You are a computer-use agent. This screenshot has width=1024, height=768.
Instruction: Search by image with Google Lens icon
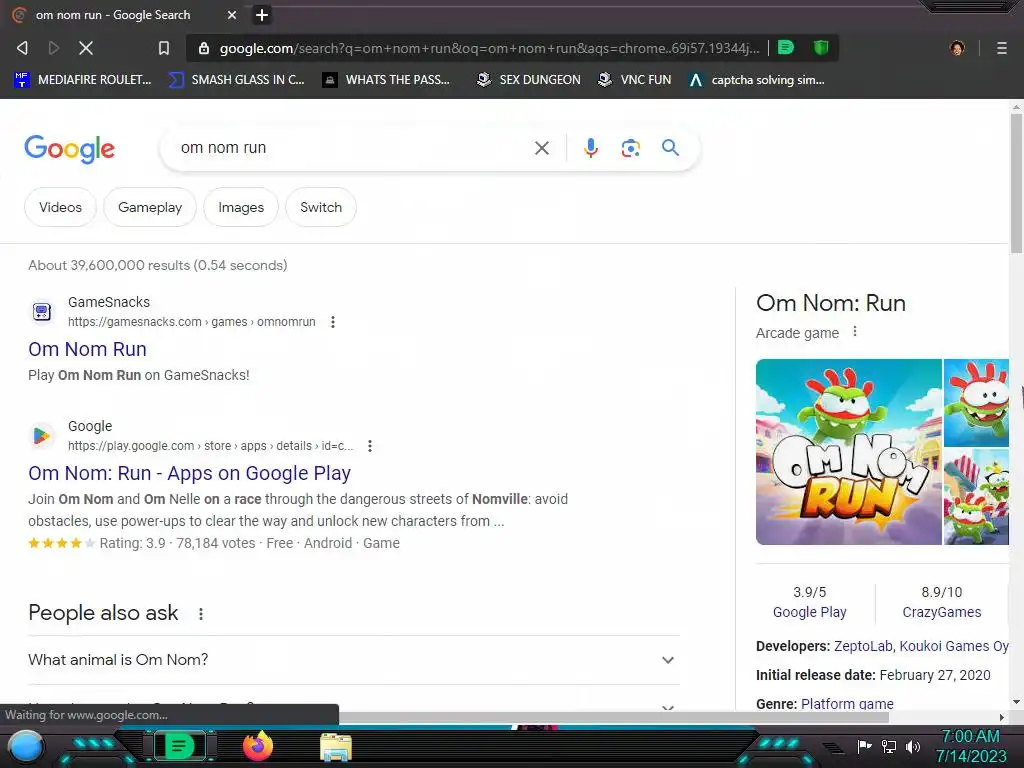point(630,148)
